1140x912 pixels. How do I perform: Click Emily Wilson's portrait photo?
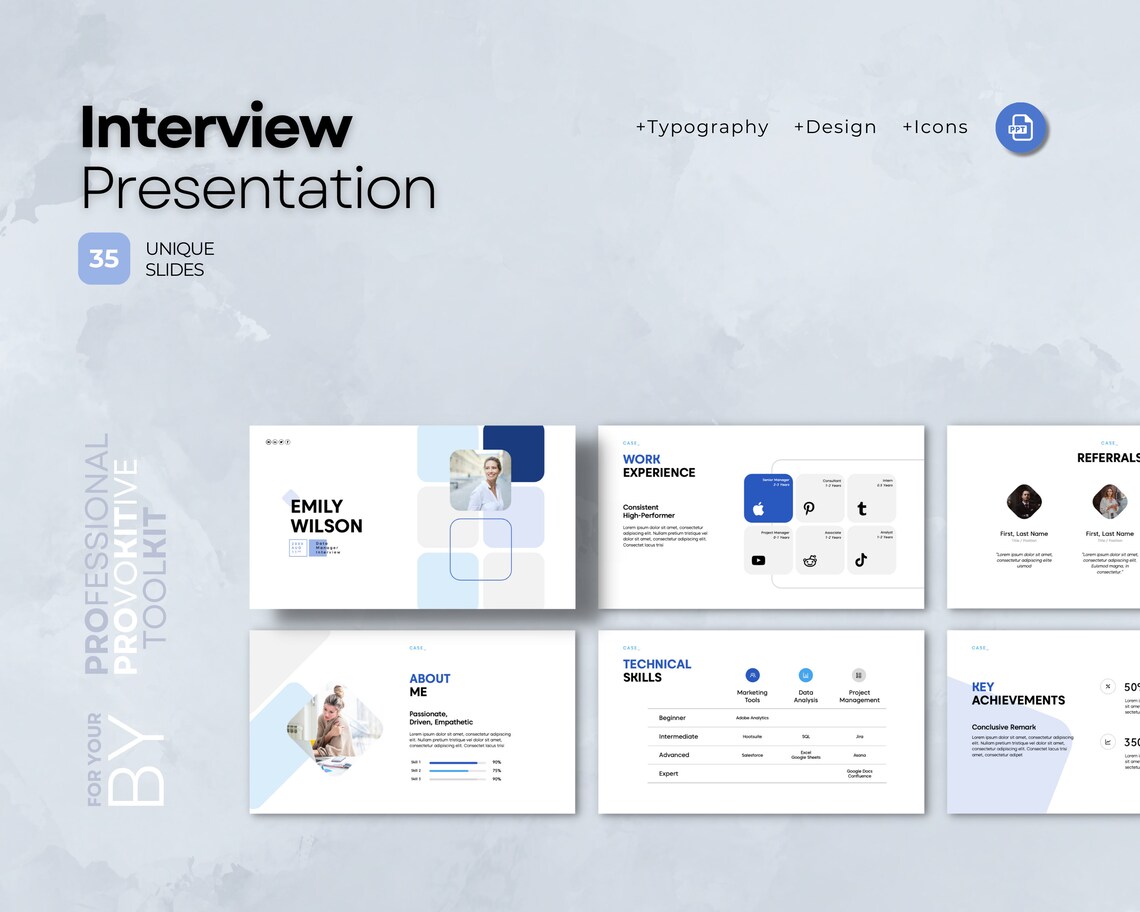[x=481, y=478]
